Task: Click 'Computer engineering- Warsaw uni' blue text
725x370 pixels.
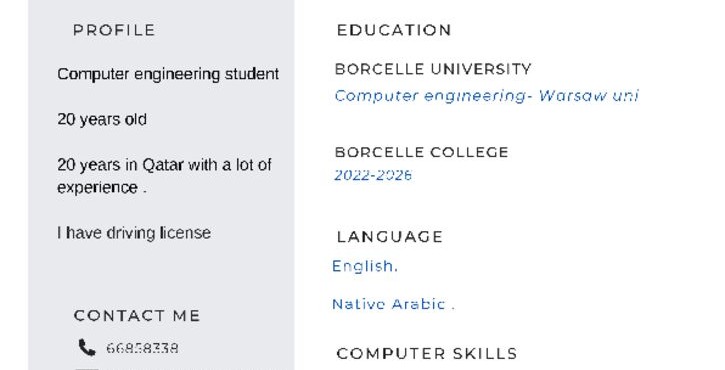Action: pos(486,96)
